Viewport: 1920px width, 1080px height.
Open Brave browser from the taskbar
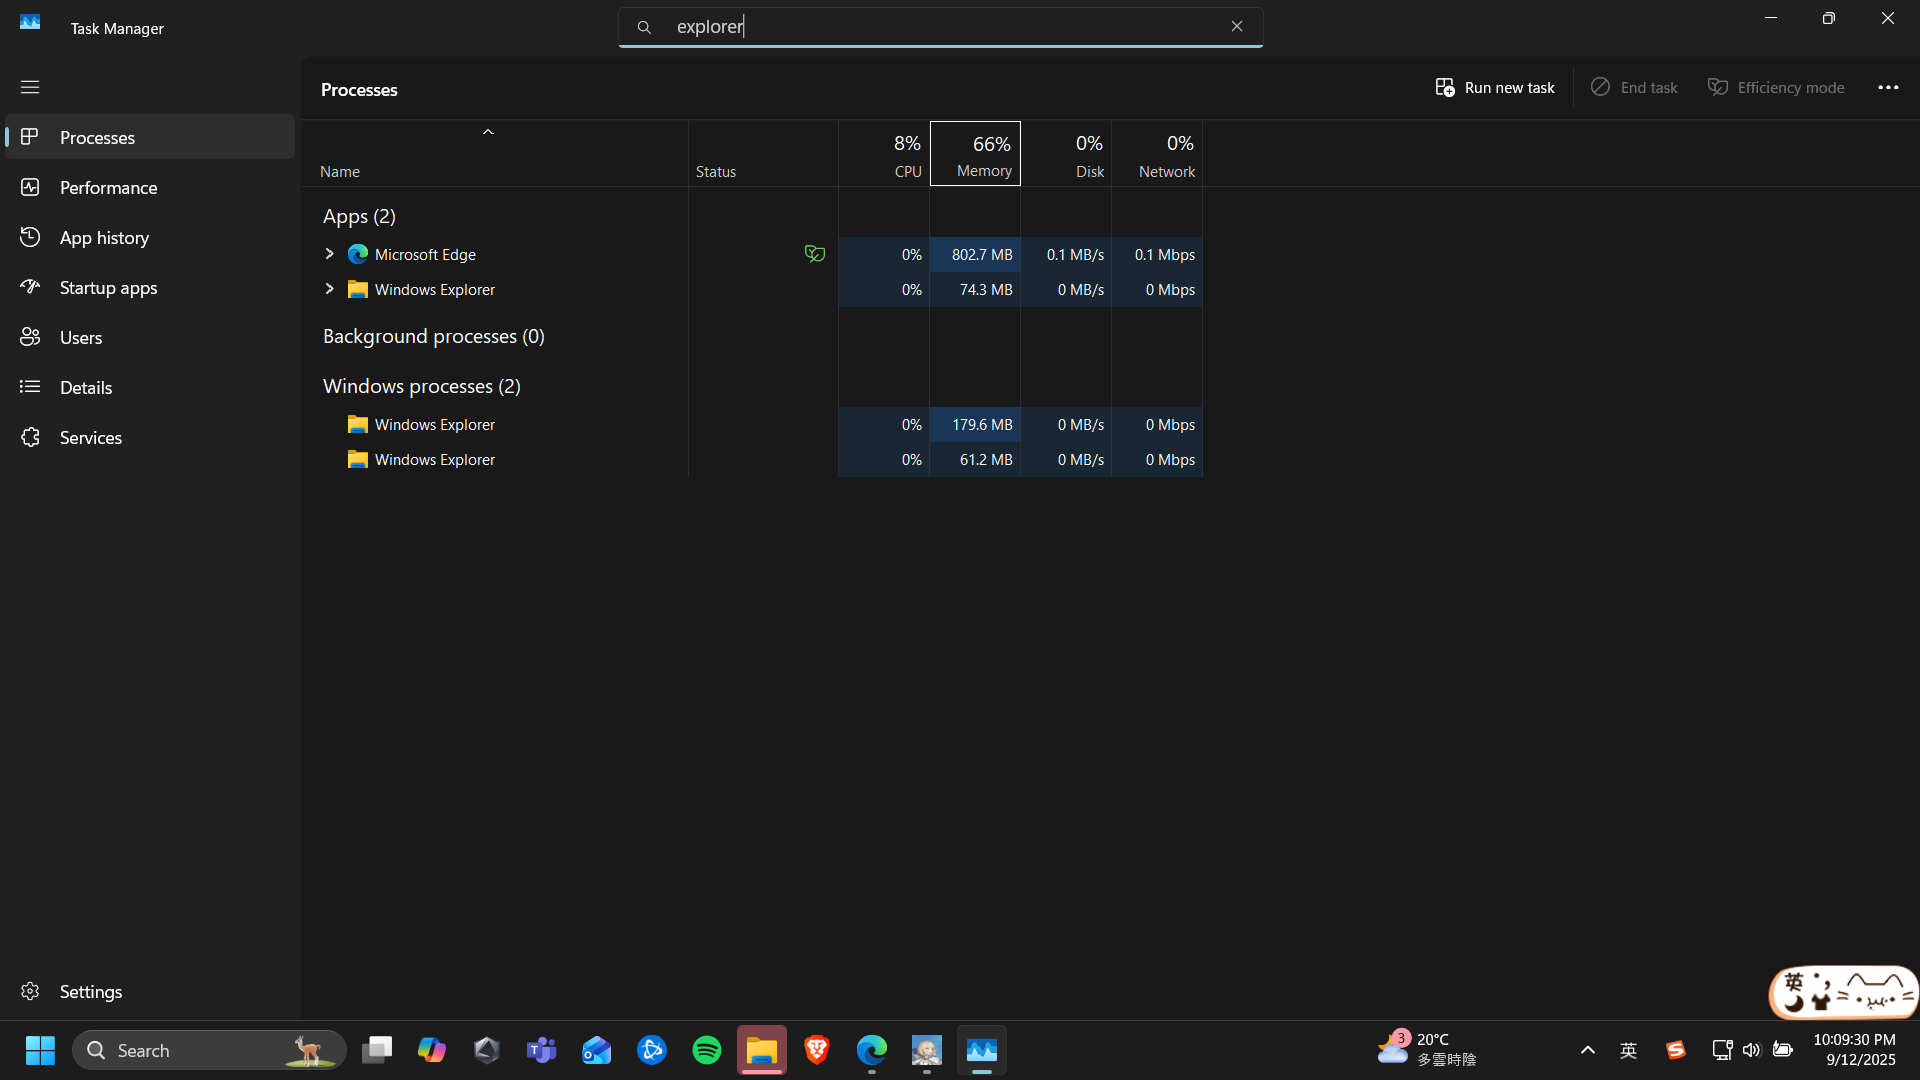(x=817, y=1050)
